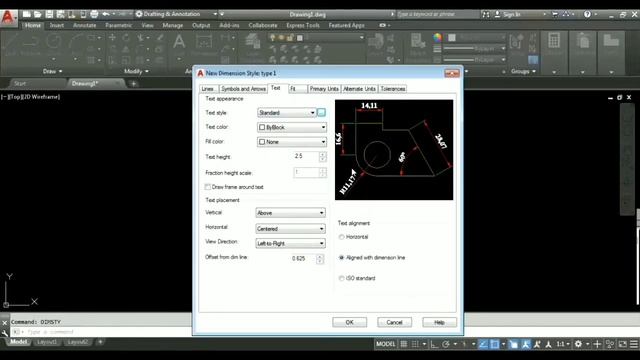640x360 pixels.
Task: Click the Save As icon in quick access toolbar
Action: (60, 14)
